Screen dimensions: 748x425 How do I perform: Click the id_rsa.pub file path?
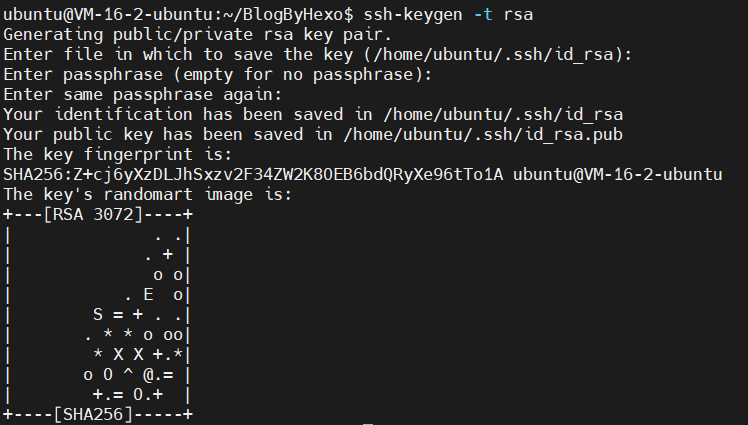pyautogui.click(x=483, y=135)
